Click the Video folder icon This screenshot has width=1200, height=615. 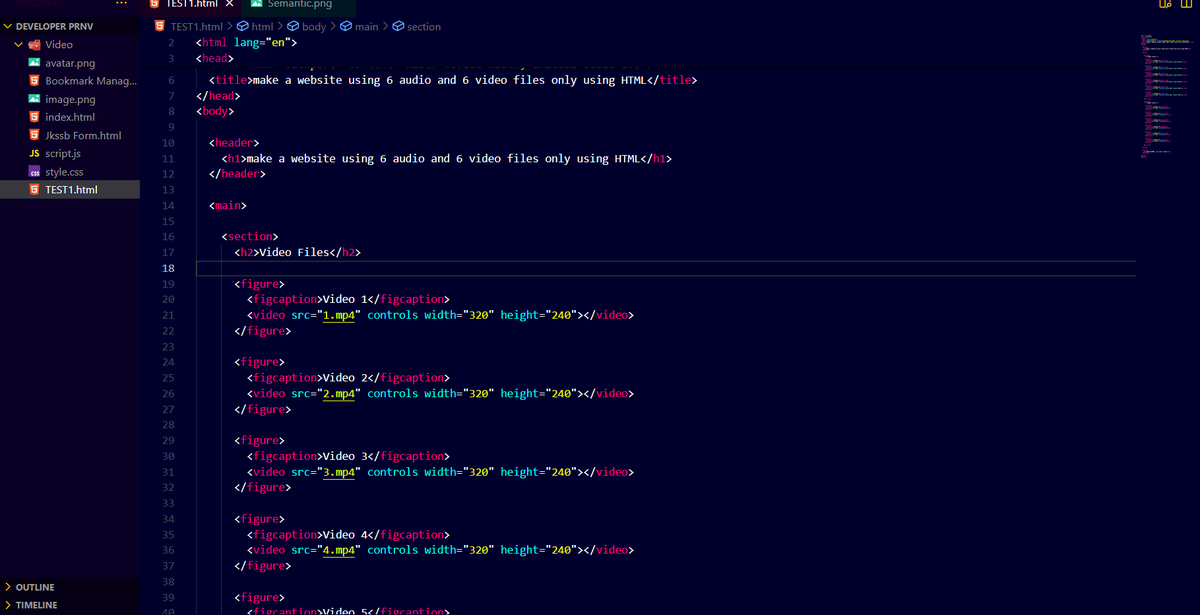click(34, 45)
